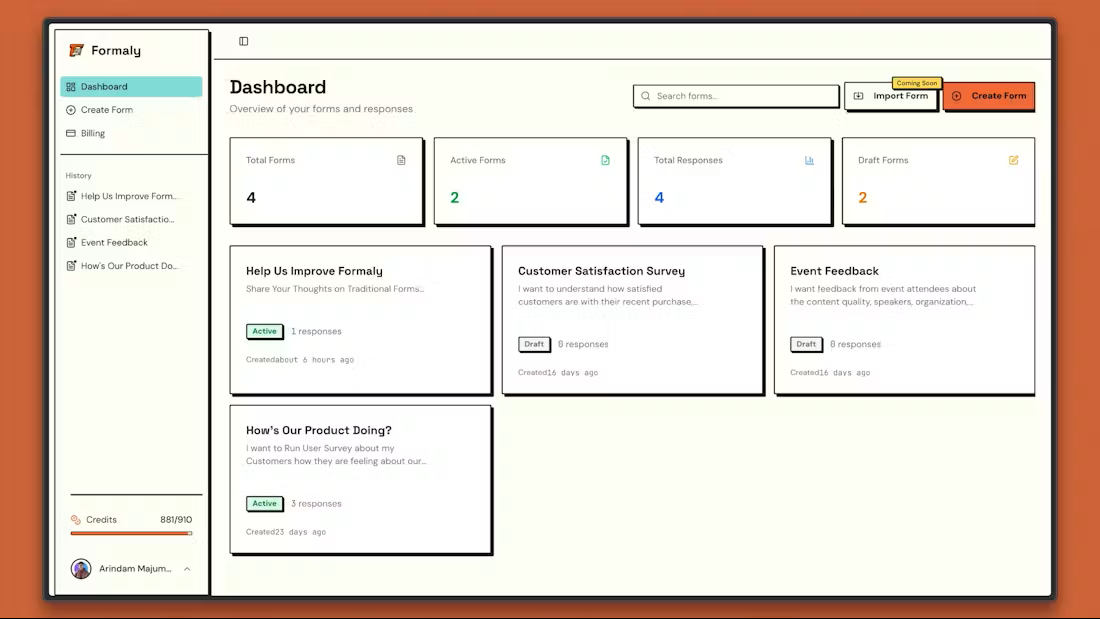Screen dimensions: 1100x619
Task: Click the Import Form button
Action: click(891, 96)
